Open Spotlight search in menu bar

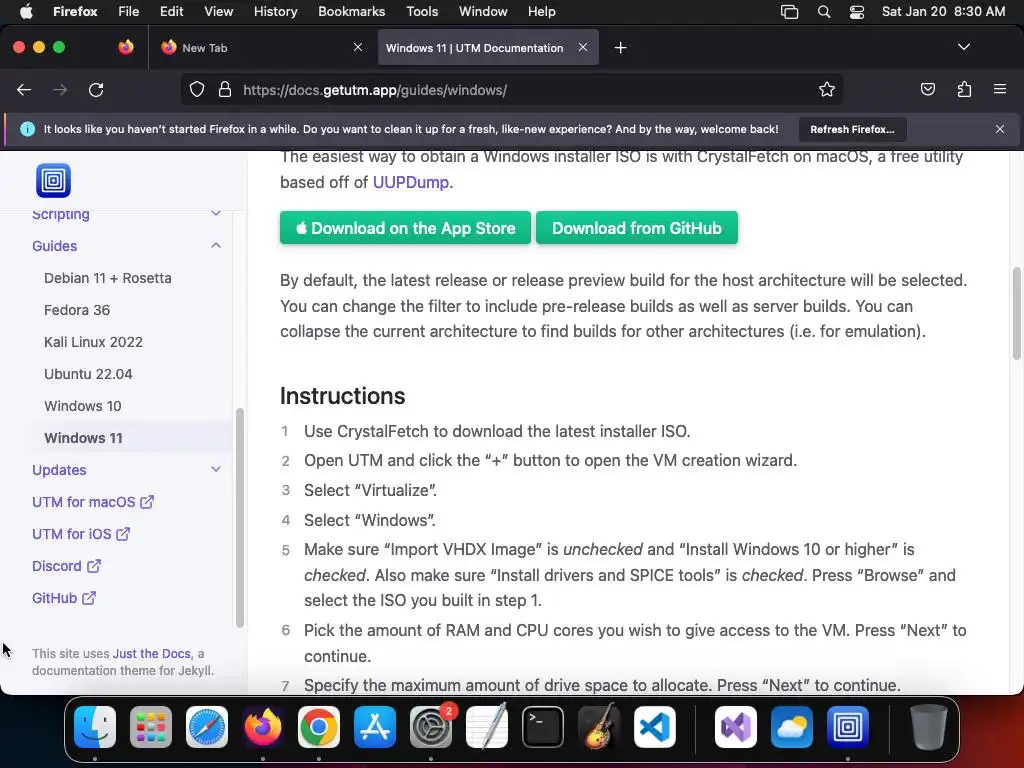(x=824, y=12)
